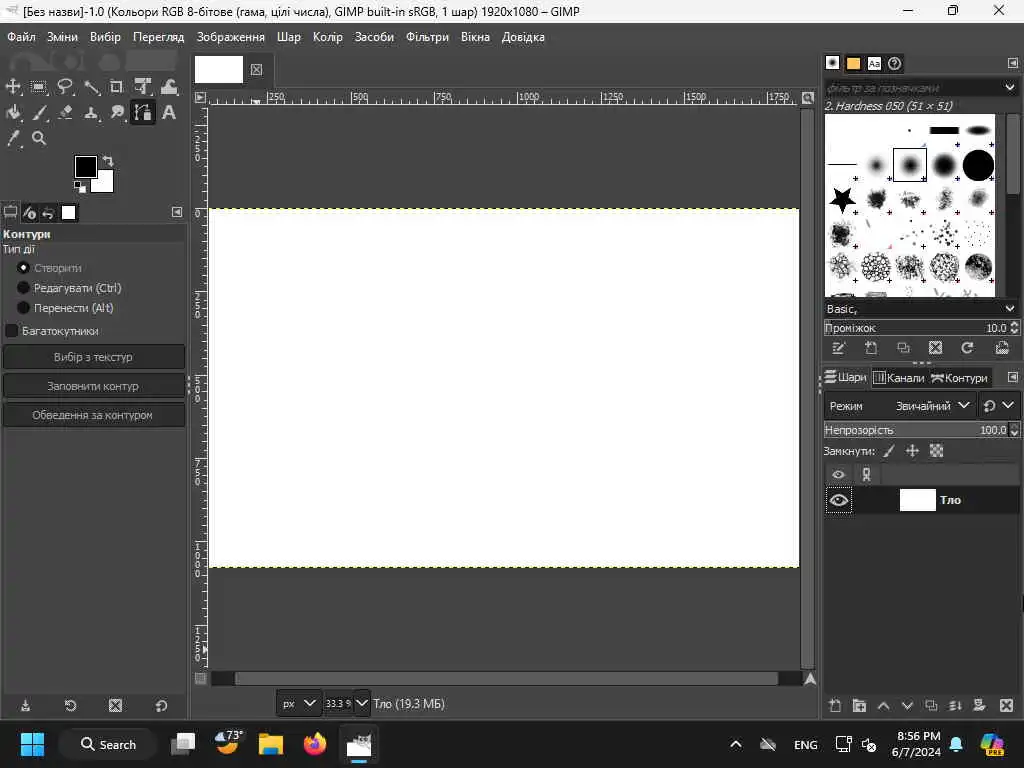Image resolution: width=1024 pixels, height=768 pixels.
Task: Open the Файл menu
Action: tap(22, 37)
